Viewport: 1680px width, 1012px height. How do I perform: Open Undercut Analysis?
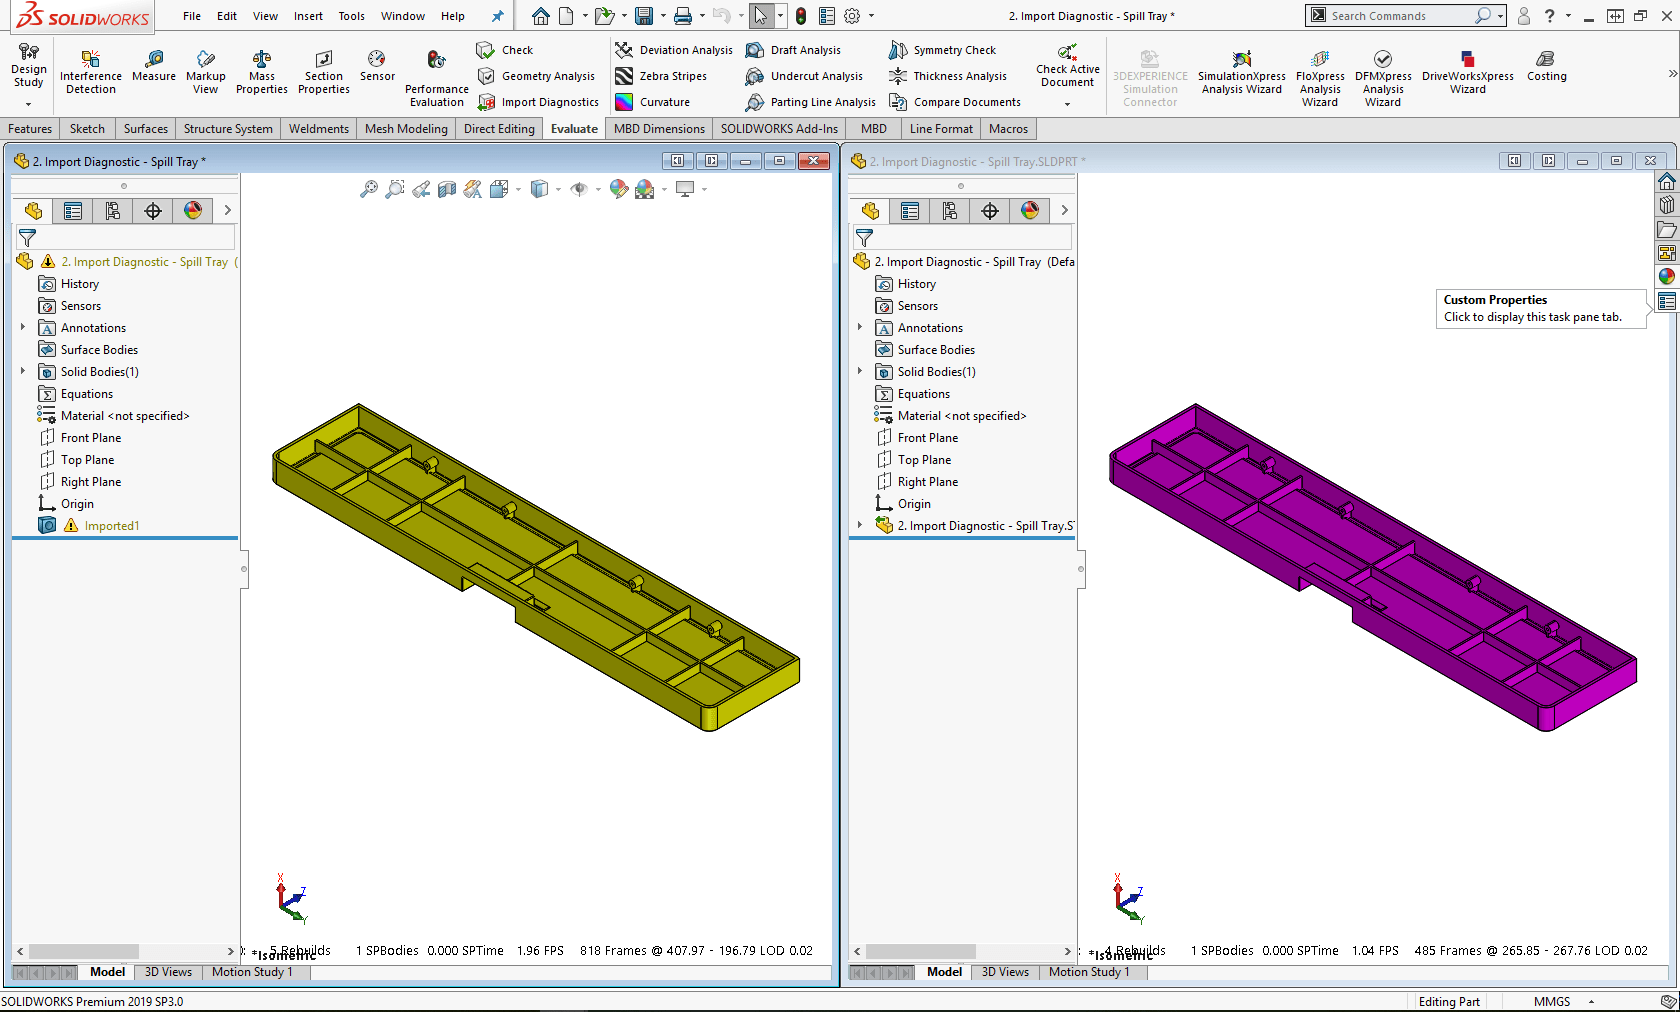coord(805,76)
